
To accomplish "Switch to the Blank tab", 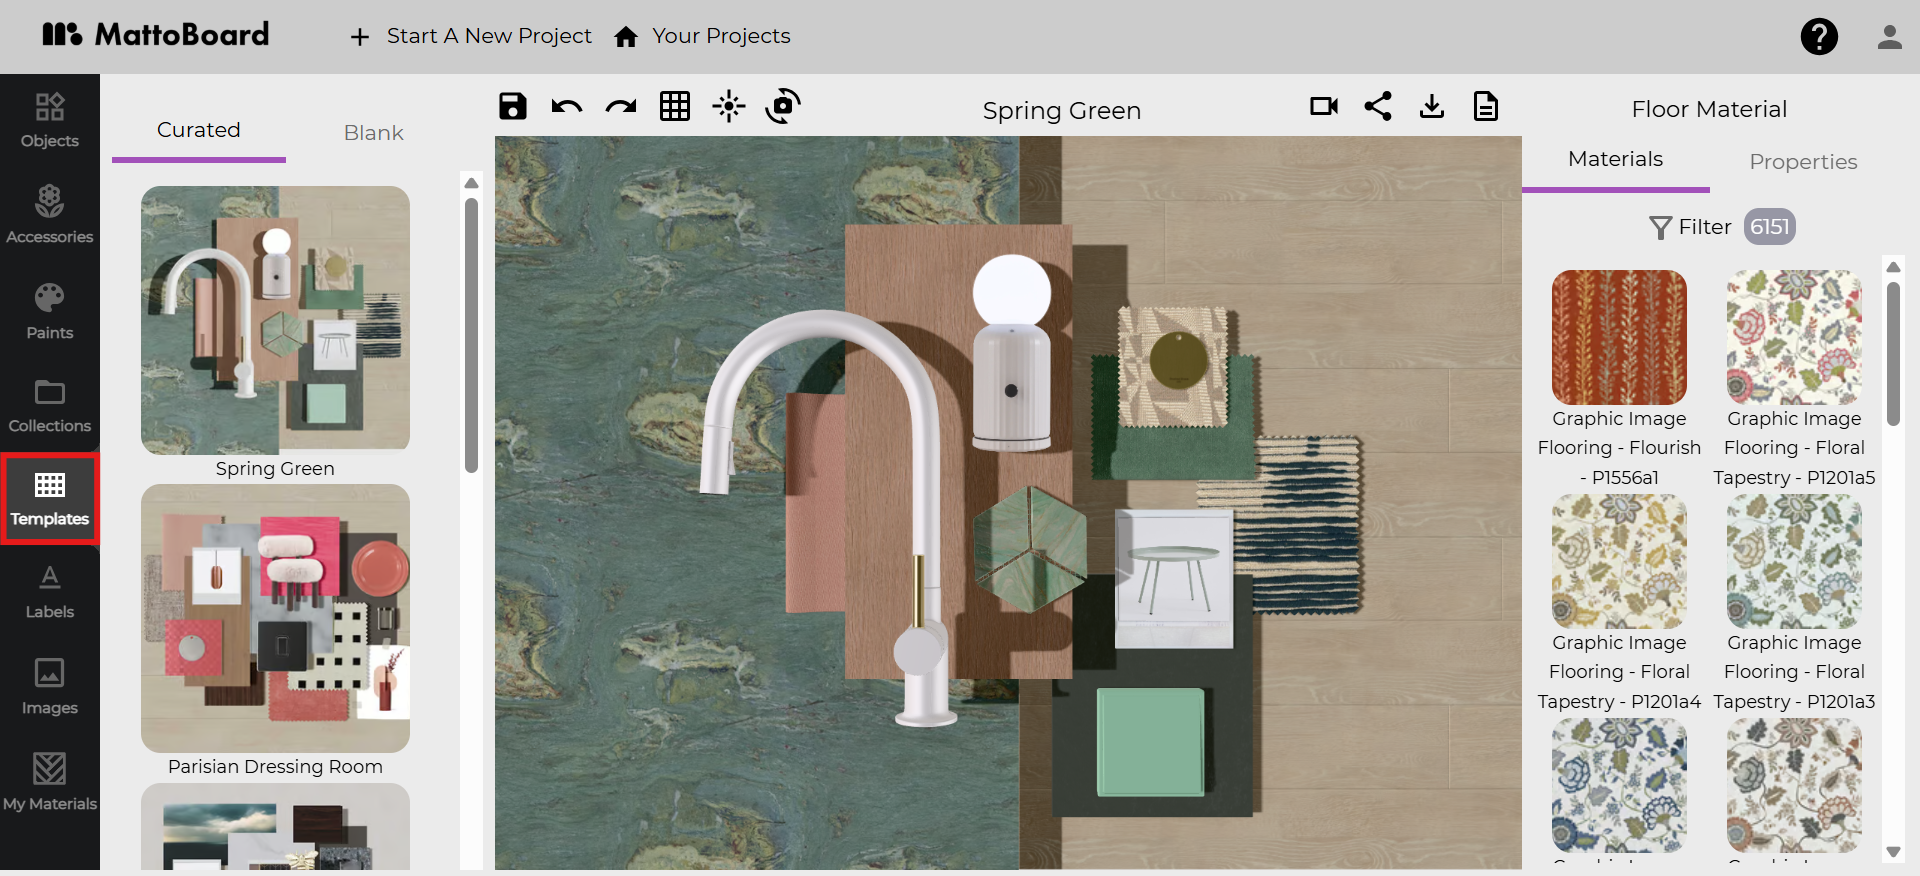I will (x=374, y=133).
